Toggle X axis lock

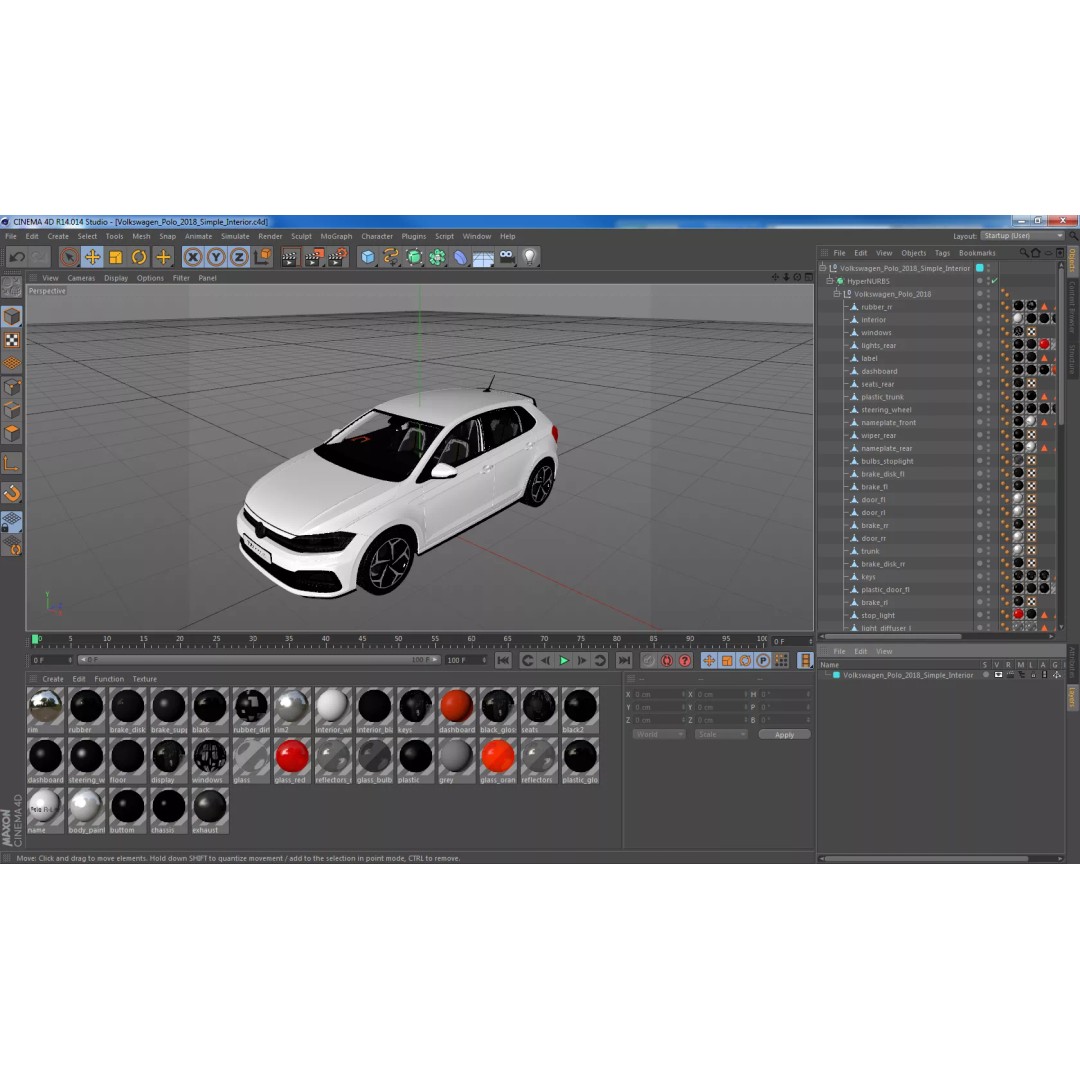click(193, 257)
